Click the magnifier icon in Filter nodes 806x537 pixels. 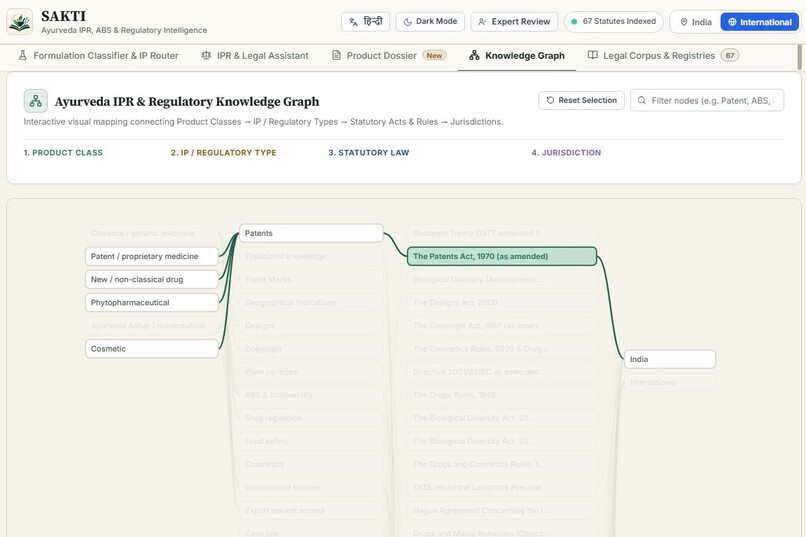642,100
